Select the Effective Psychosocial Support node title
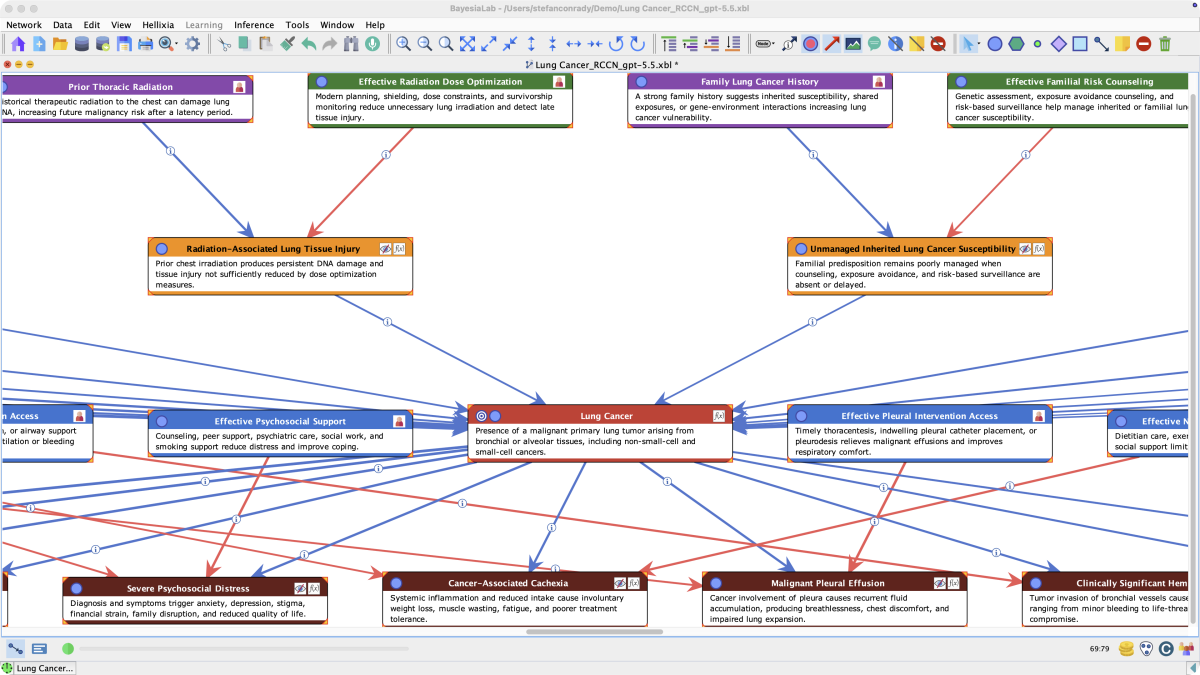Screen dimensions: 1200x675 tap(280, 421)
